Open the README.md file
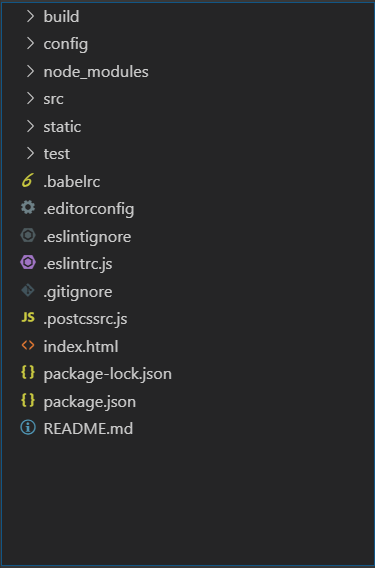 (x=187, y=428)
